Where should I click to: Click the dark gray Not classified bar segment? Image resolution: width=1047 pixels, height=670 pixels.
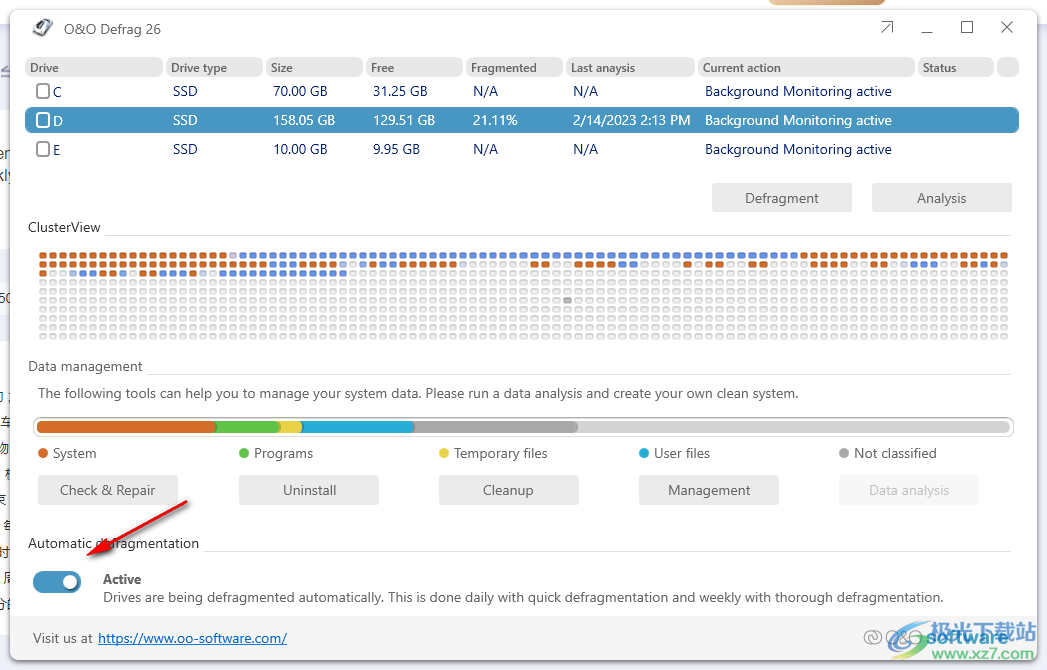coord(496,427)
